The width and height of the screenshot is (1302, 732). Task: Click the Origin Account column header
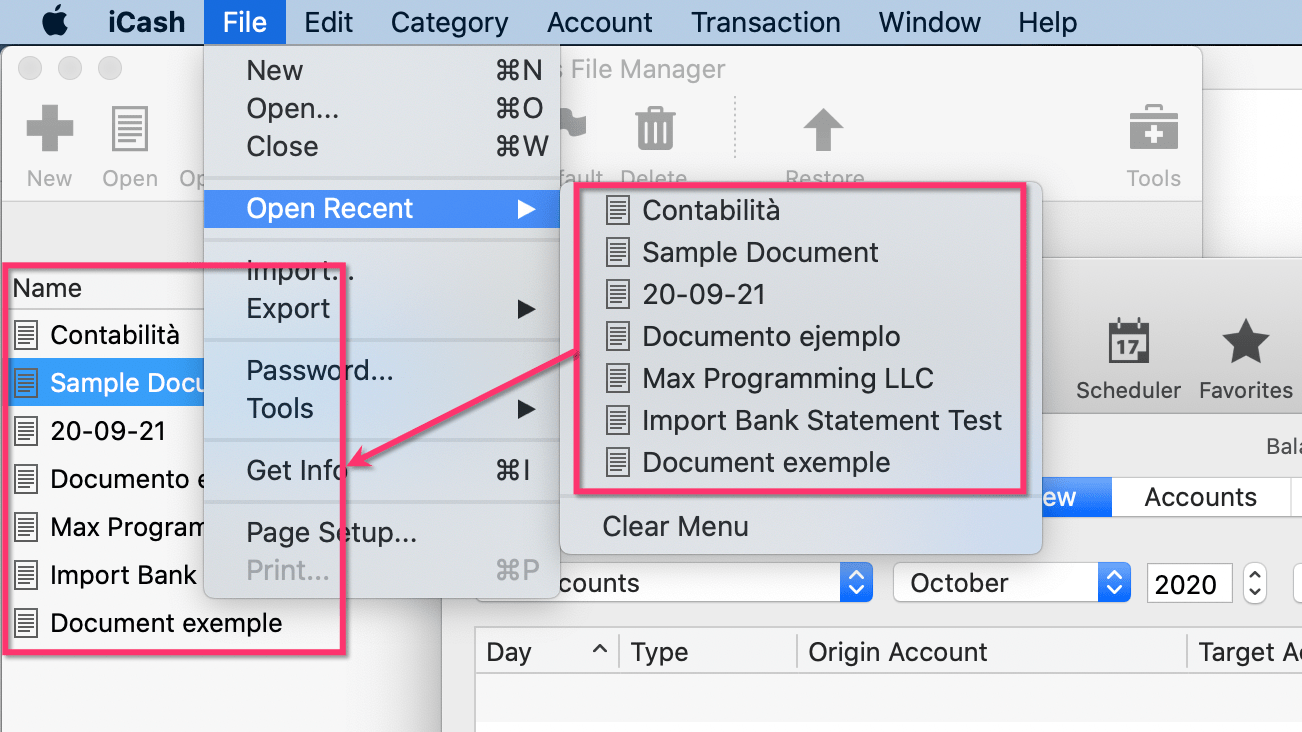coord(992,652)
